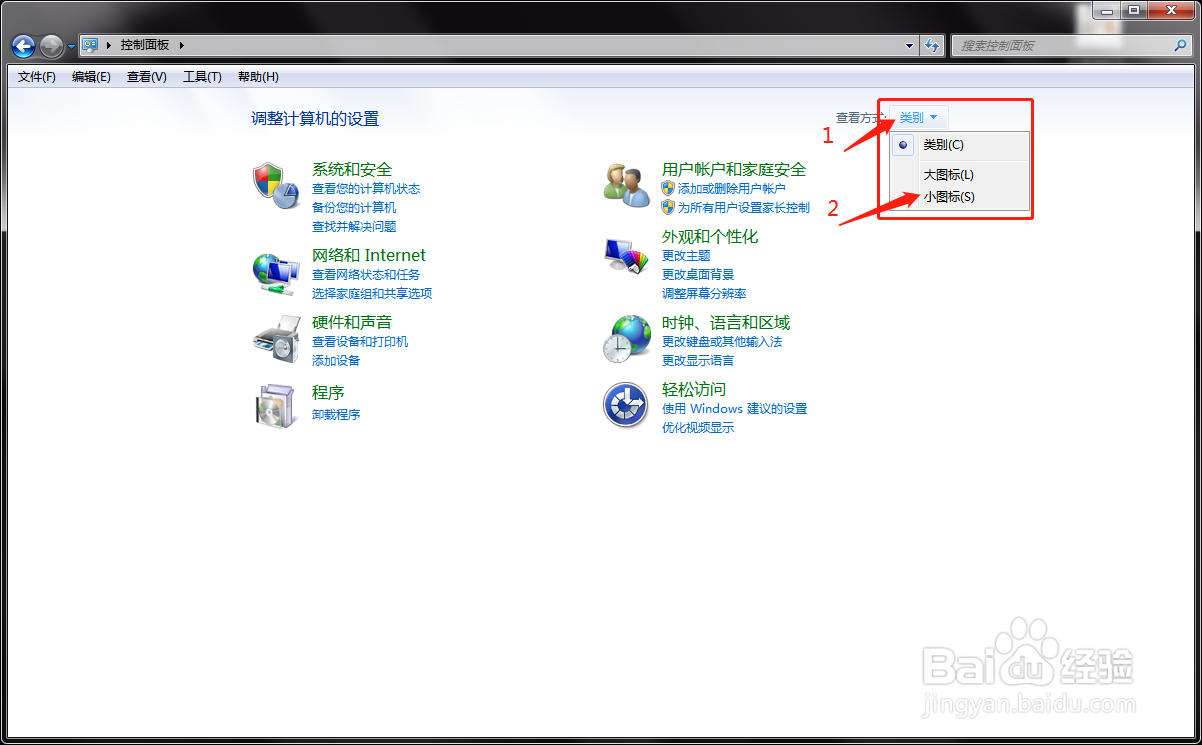Click the Programs disc box icon
Screen dimensions: 1202x745
[x=275, y=405]
